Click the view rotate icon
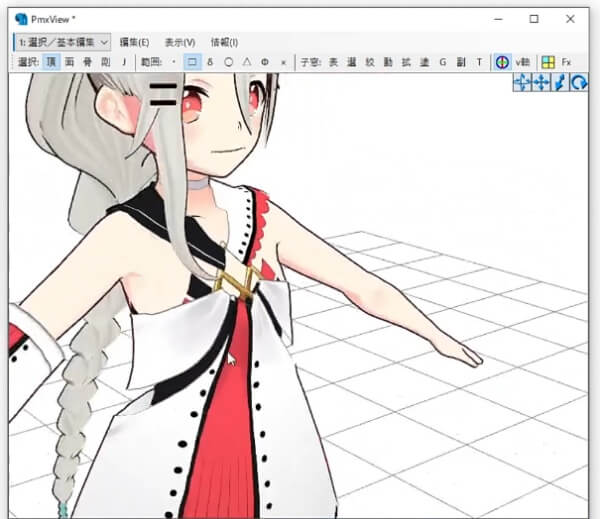 579,83
